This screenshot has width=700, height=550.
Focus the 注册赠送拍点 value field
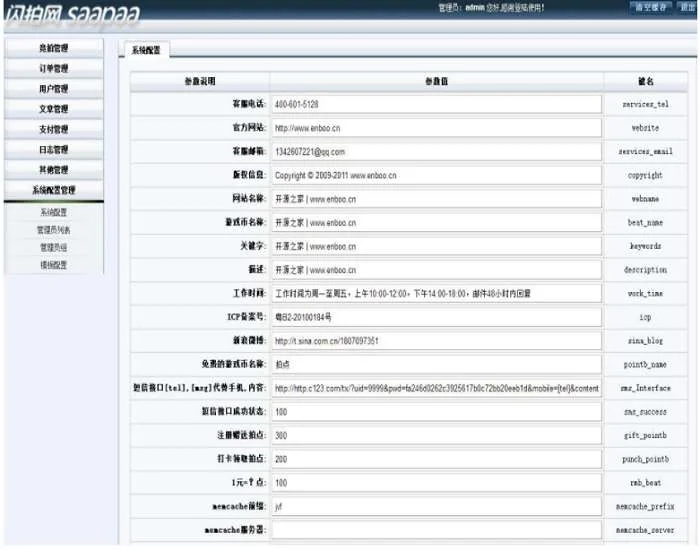tap(436, 435)
